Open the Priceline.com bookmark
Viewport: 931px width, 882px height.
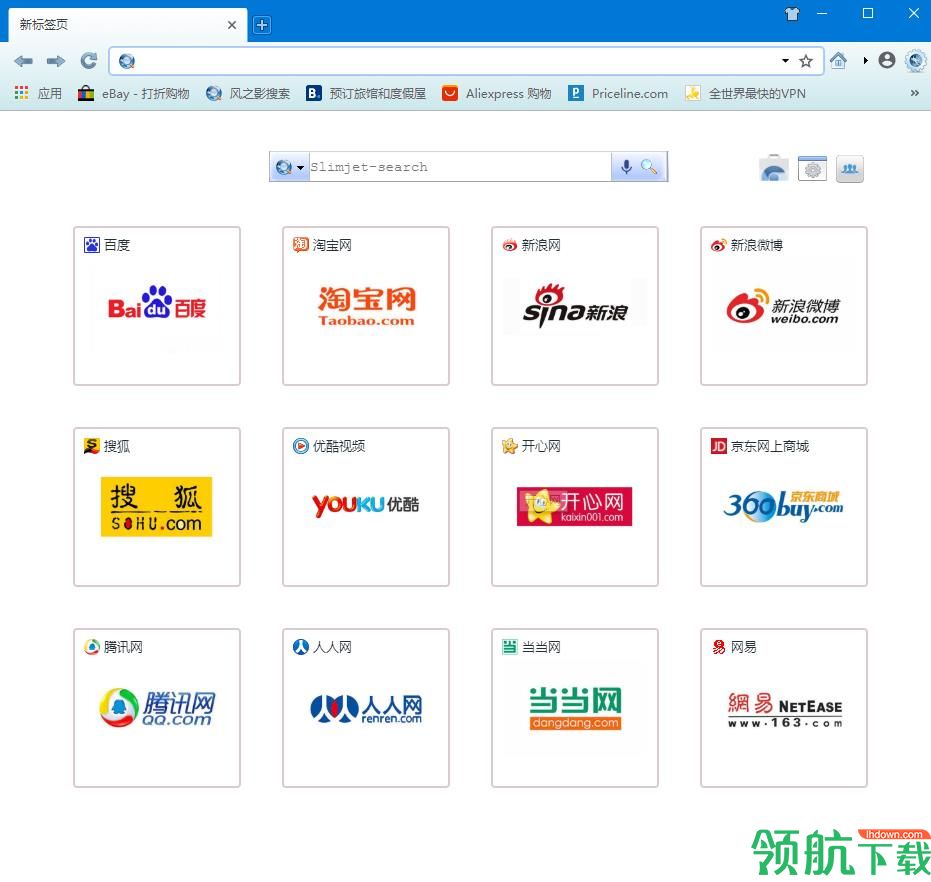pos(618,93)
